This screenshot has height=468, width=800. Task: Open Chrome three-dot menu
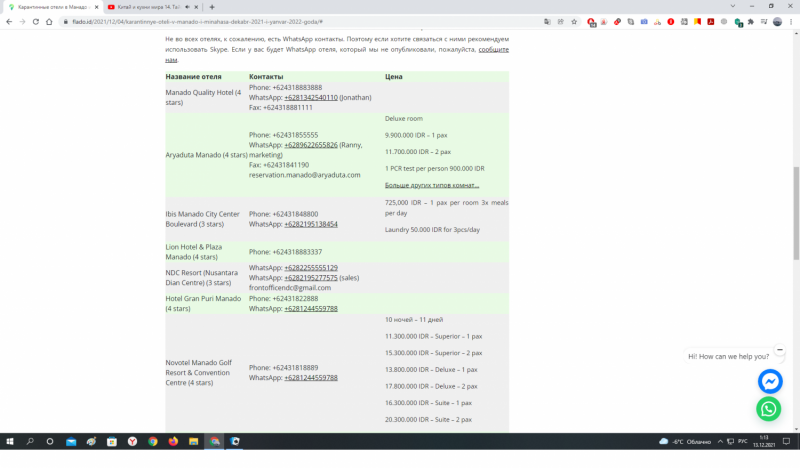point(791,22)
